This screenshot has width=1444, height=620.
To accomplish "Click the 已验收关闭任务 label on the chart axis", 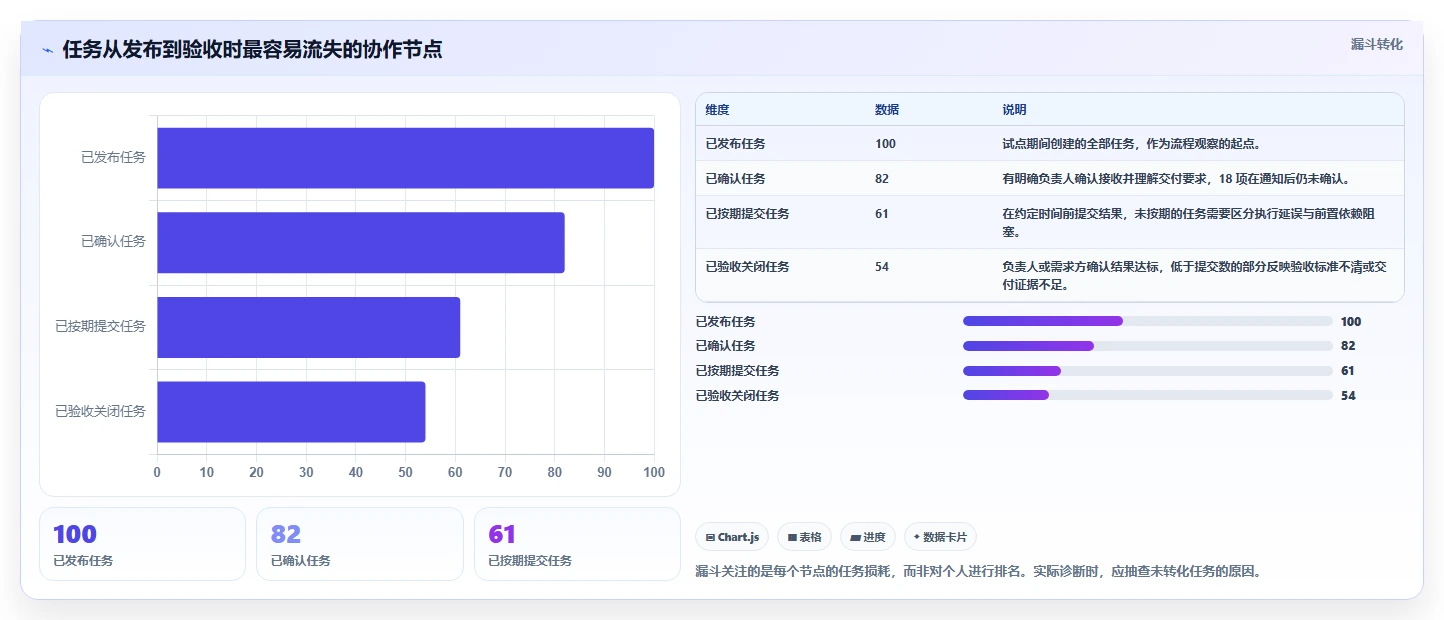I will click(x=100, y=412).
